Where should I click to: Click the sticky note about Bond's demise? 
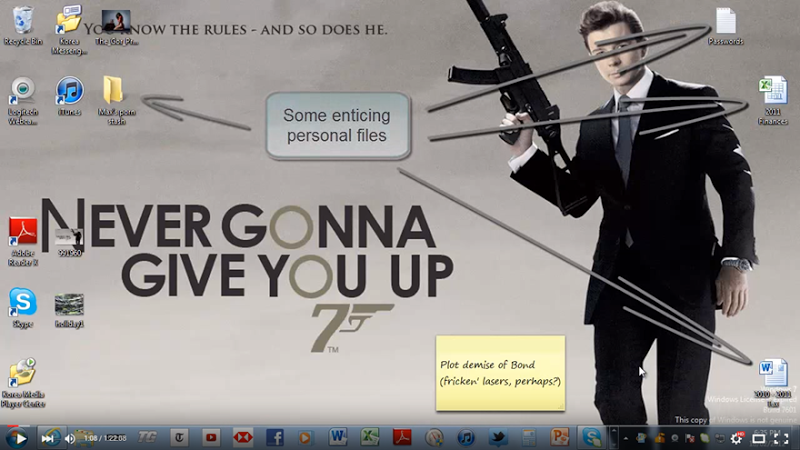click(501, 373)
